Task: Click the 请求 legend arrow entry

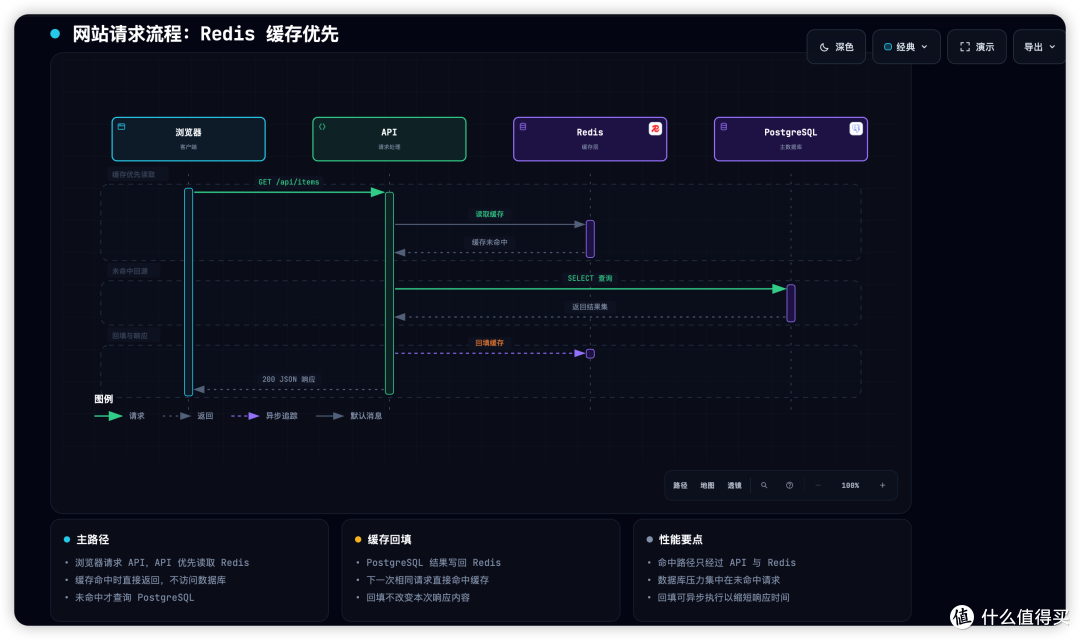Action: (x=120, y=416)
